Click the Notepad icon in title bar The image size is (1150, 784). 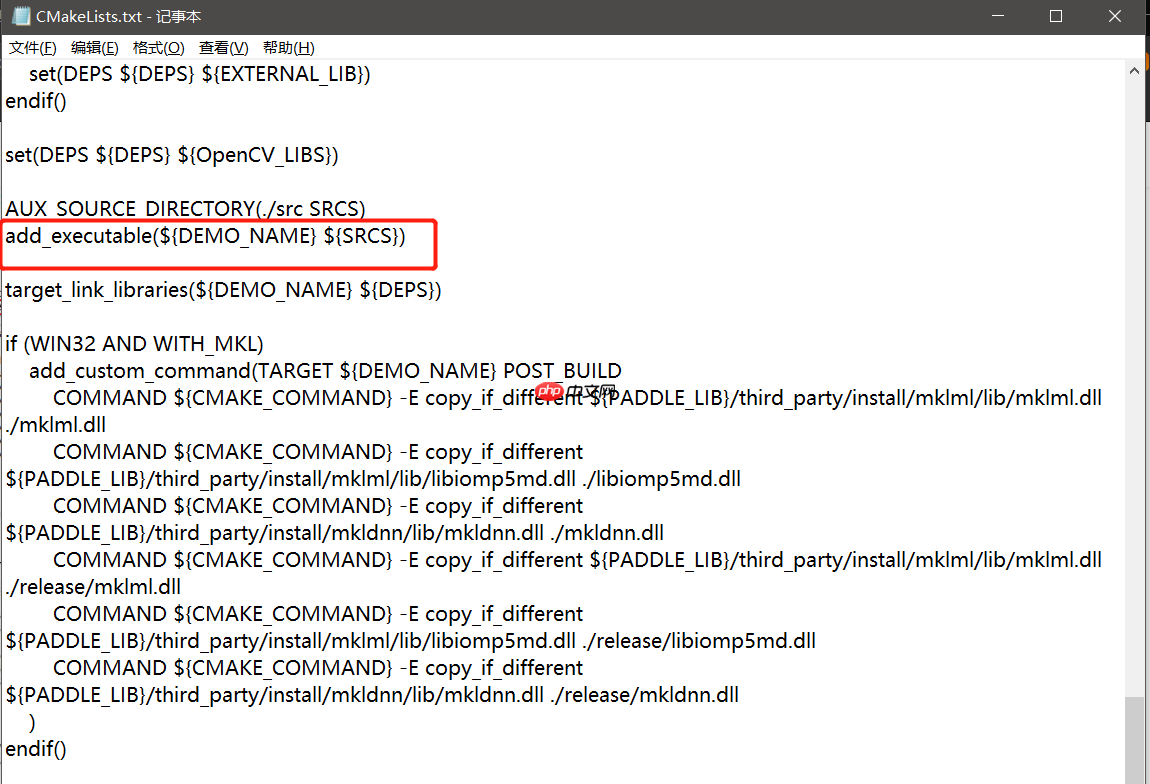21,16
